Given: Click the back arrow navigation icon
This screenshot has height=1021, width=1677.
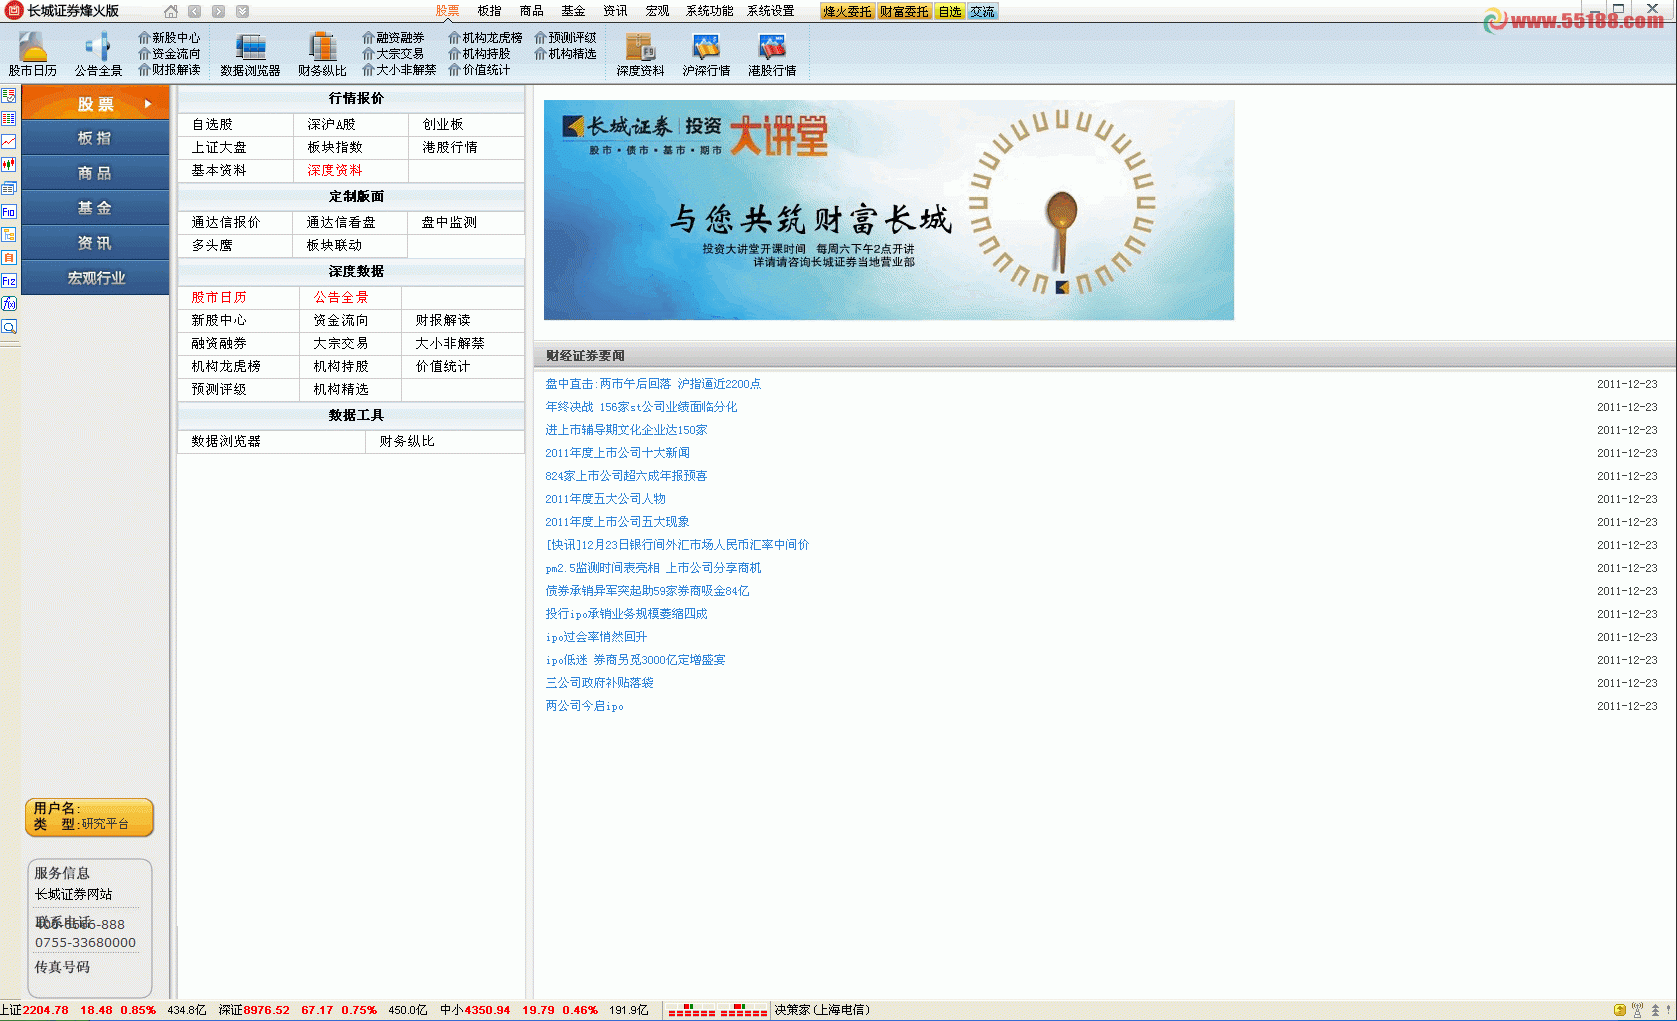Looking at the screenshot, I should (x=194, y=12).
